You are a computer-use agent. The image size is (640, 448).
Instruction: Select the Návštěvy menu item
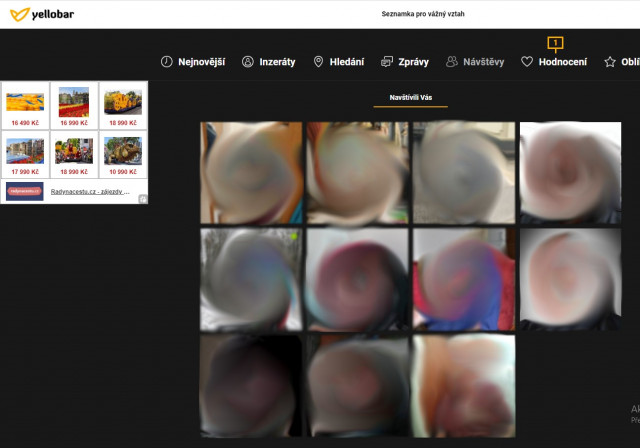pos(484,62)
